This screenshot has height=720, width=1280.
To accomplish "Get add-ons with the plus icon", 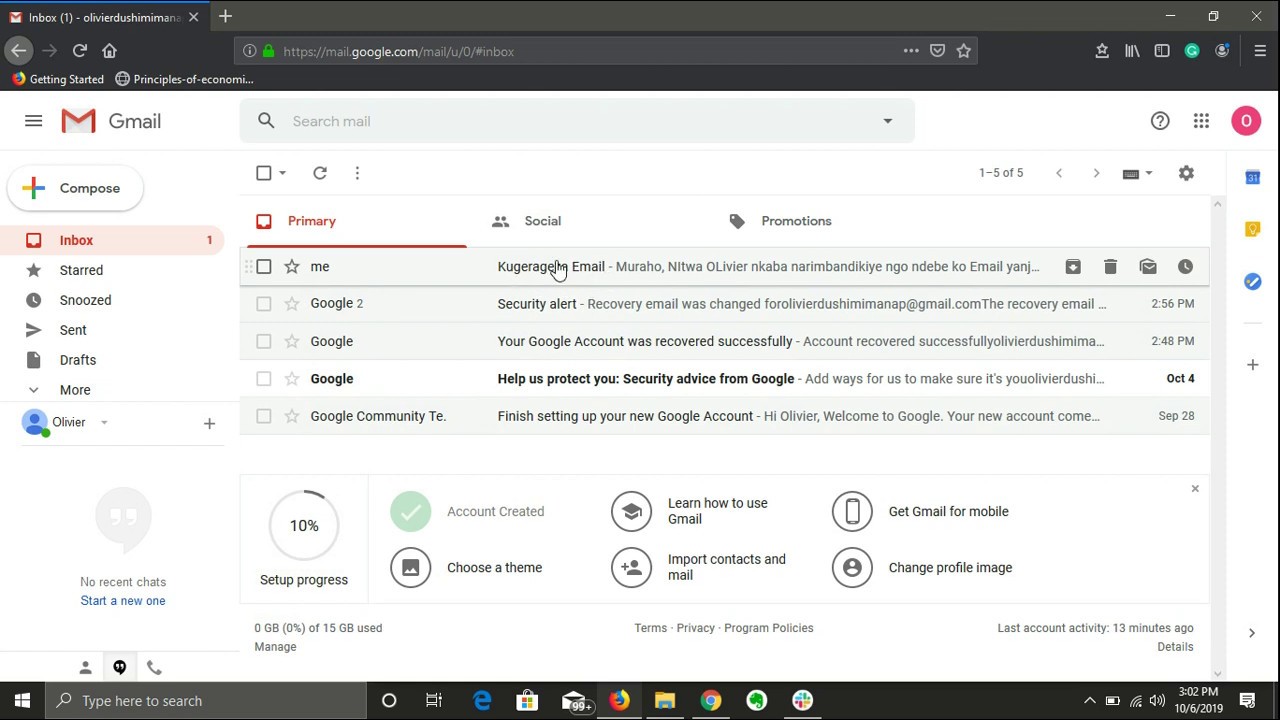I will click(x=1252, y=365).
